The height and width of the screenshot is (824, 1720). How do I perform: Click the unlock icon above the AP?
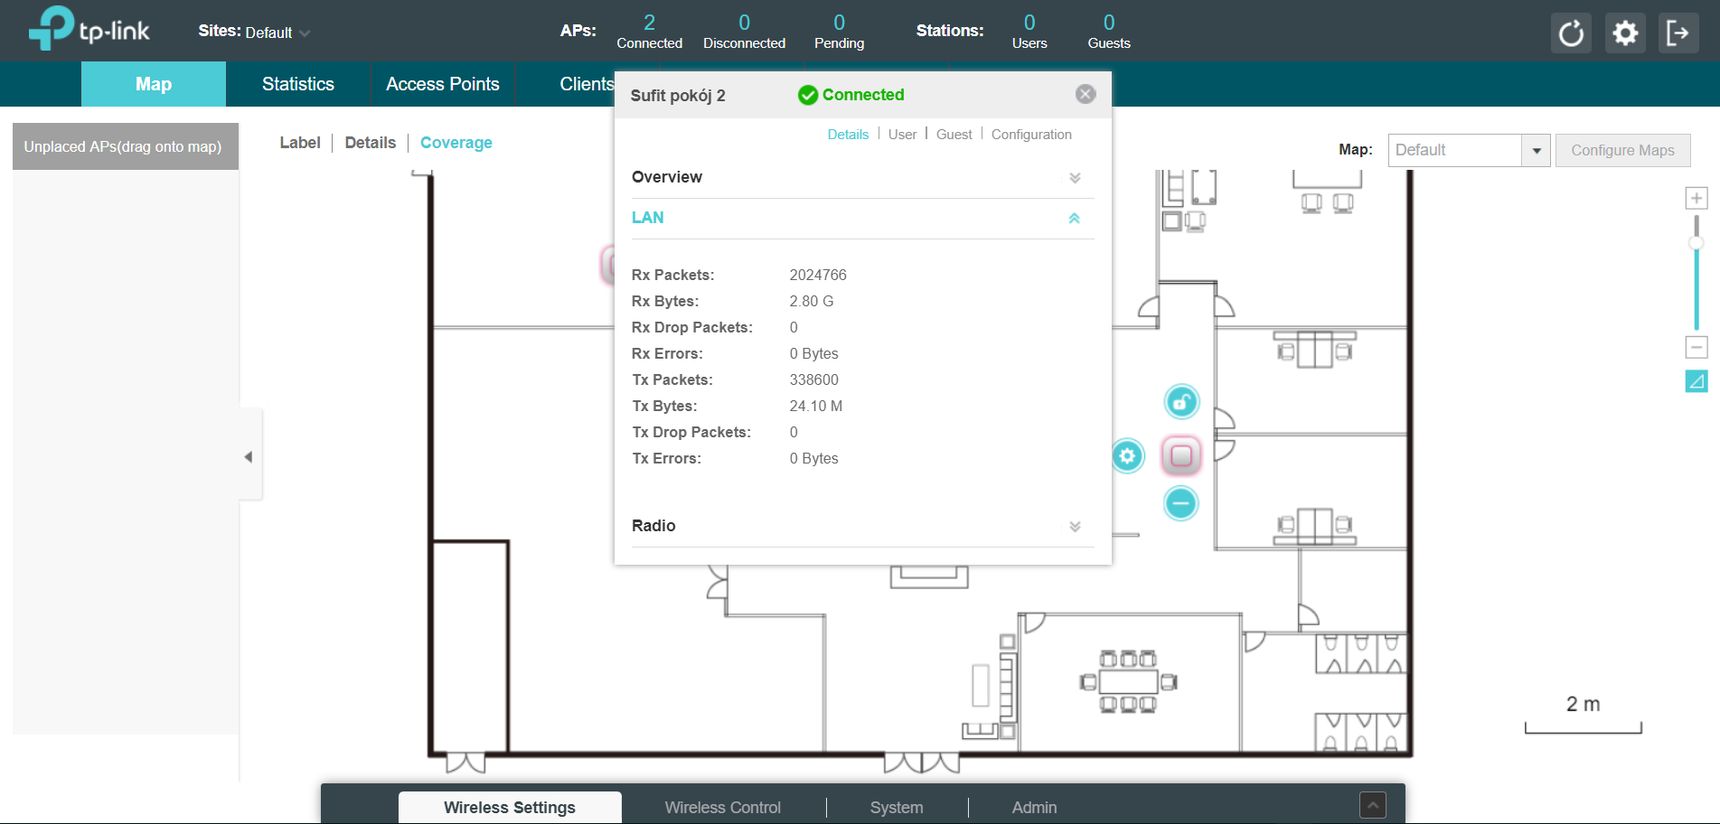(1181, 402)
